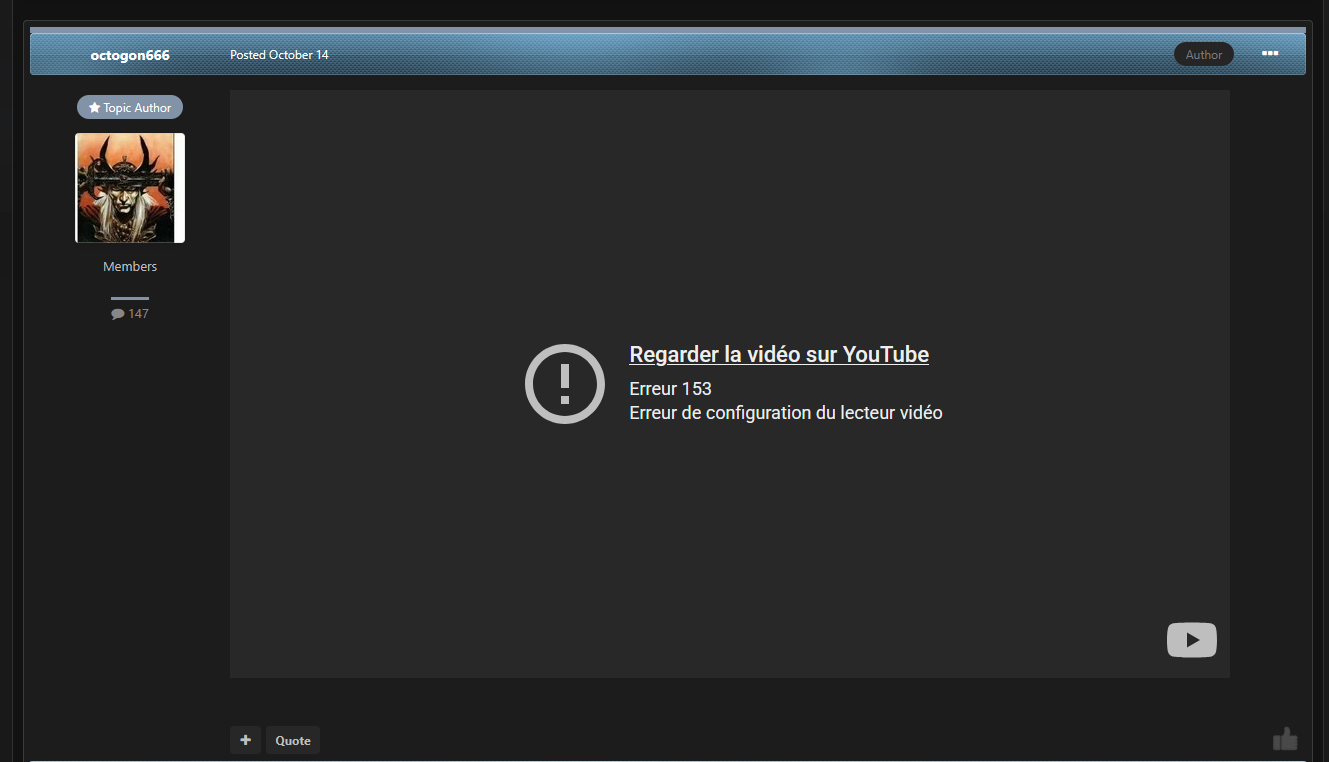Click the YouTube logo on the video player
The image size is (1329, 762).
click(1191, 640)
